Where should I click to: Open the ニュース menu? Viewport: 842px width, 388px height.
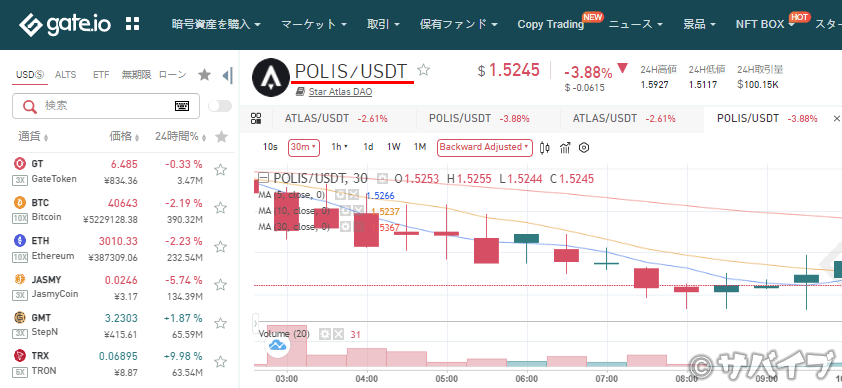tap(635, 24)
